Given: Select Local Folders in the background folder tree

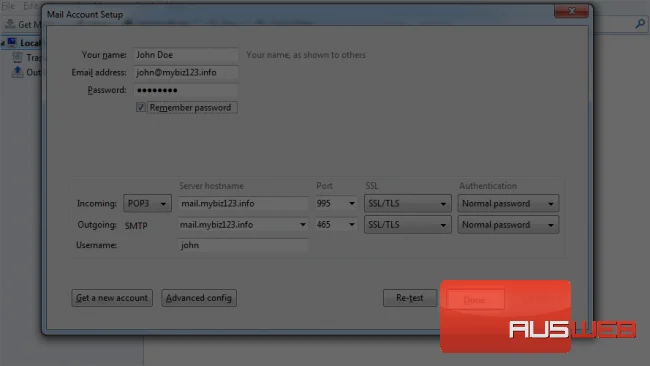Looking at the screenshot, I should coord(30,43).
